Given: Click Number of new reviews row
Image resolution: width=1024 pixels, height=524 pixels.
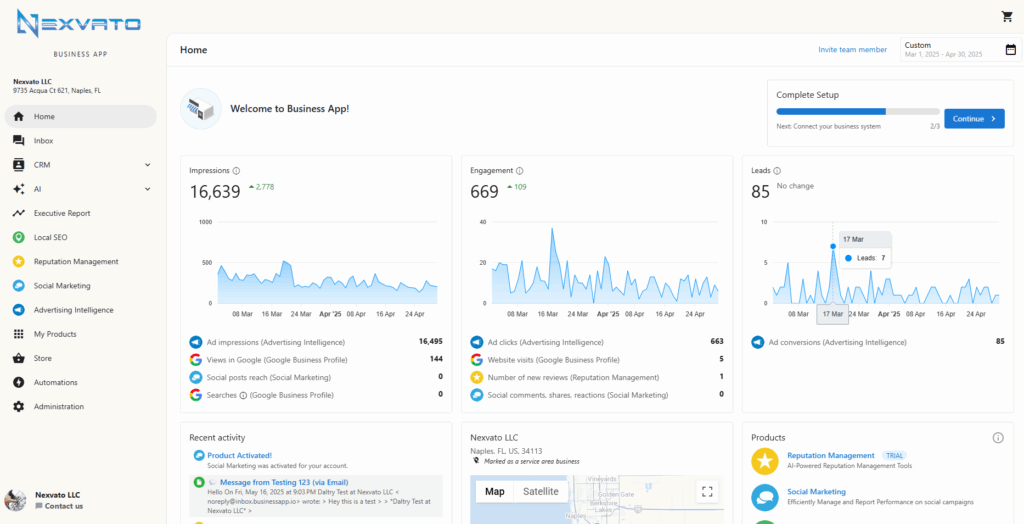Looking at the screenshot, I should coord(597,377).
